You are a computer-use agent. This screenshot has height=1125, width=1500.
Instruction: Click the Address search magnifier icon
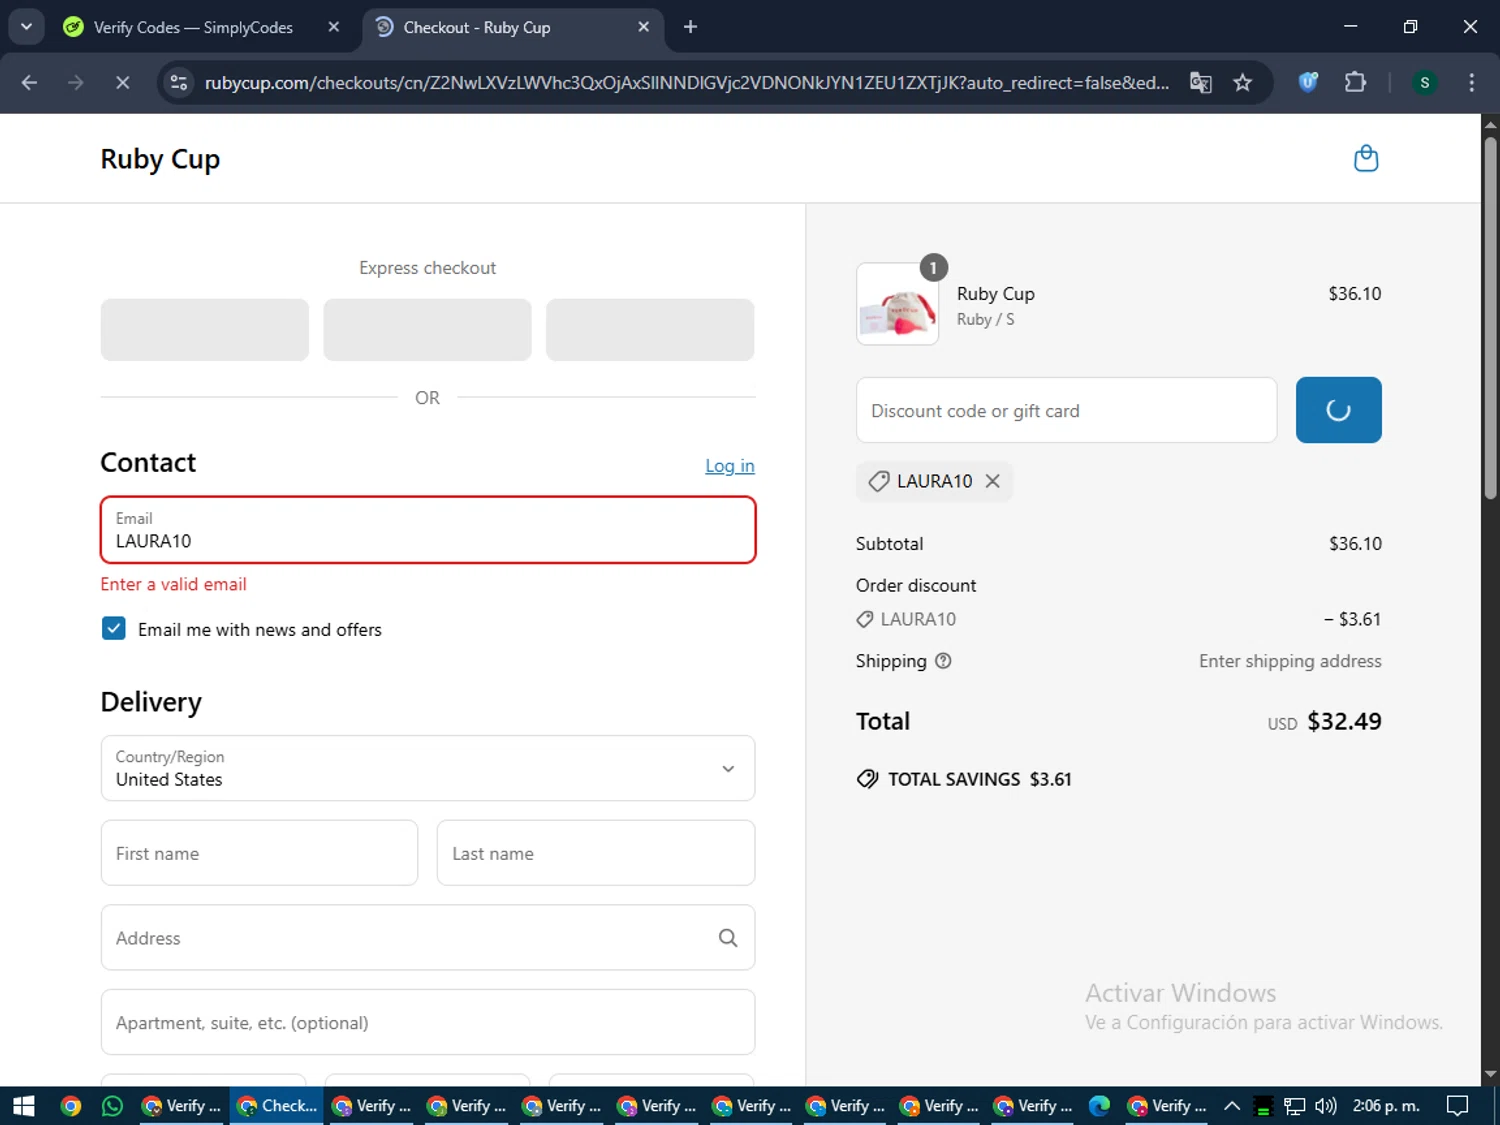coord(728,938)
